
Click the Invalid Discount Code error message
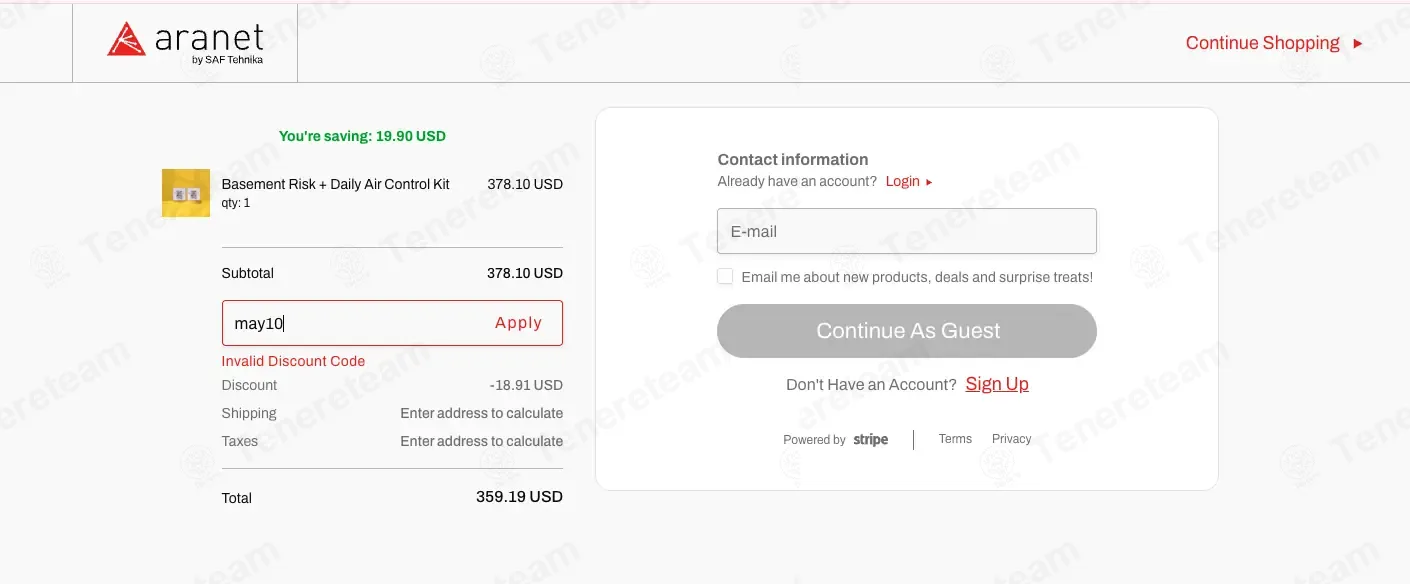(x=293, y=361)
